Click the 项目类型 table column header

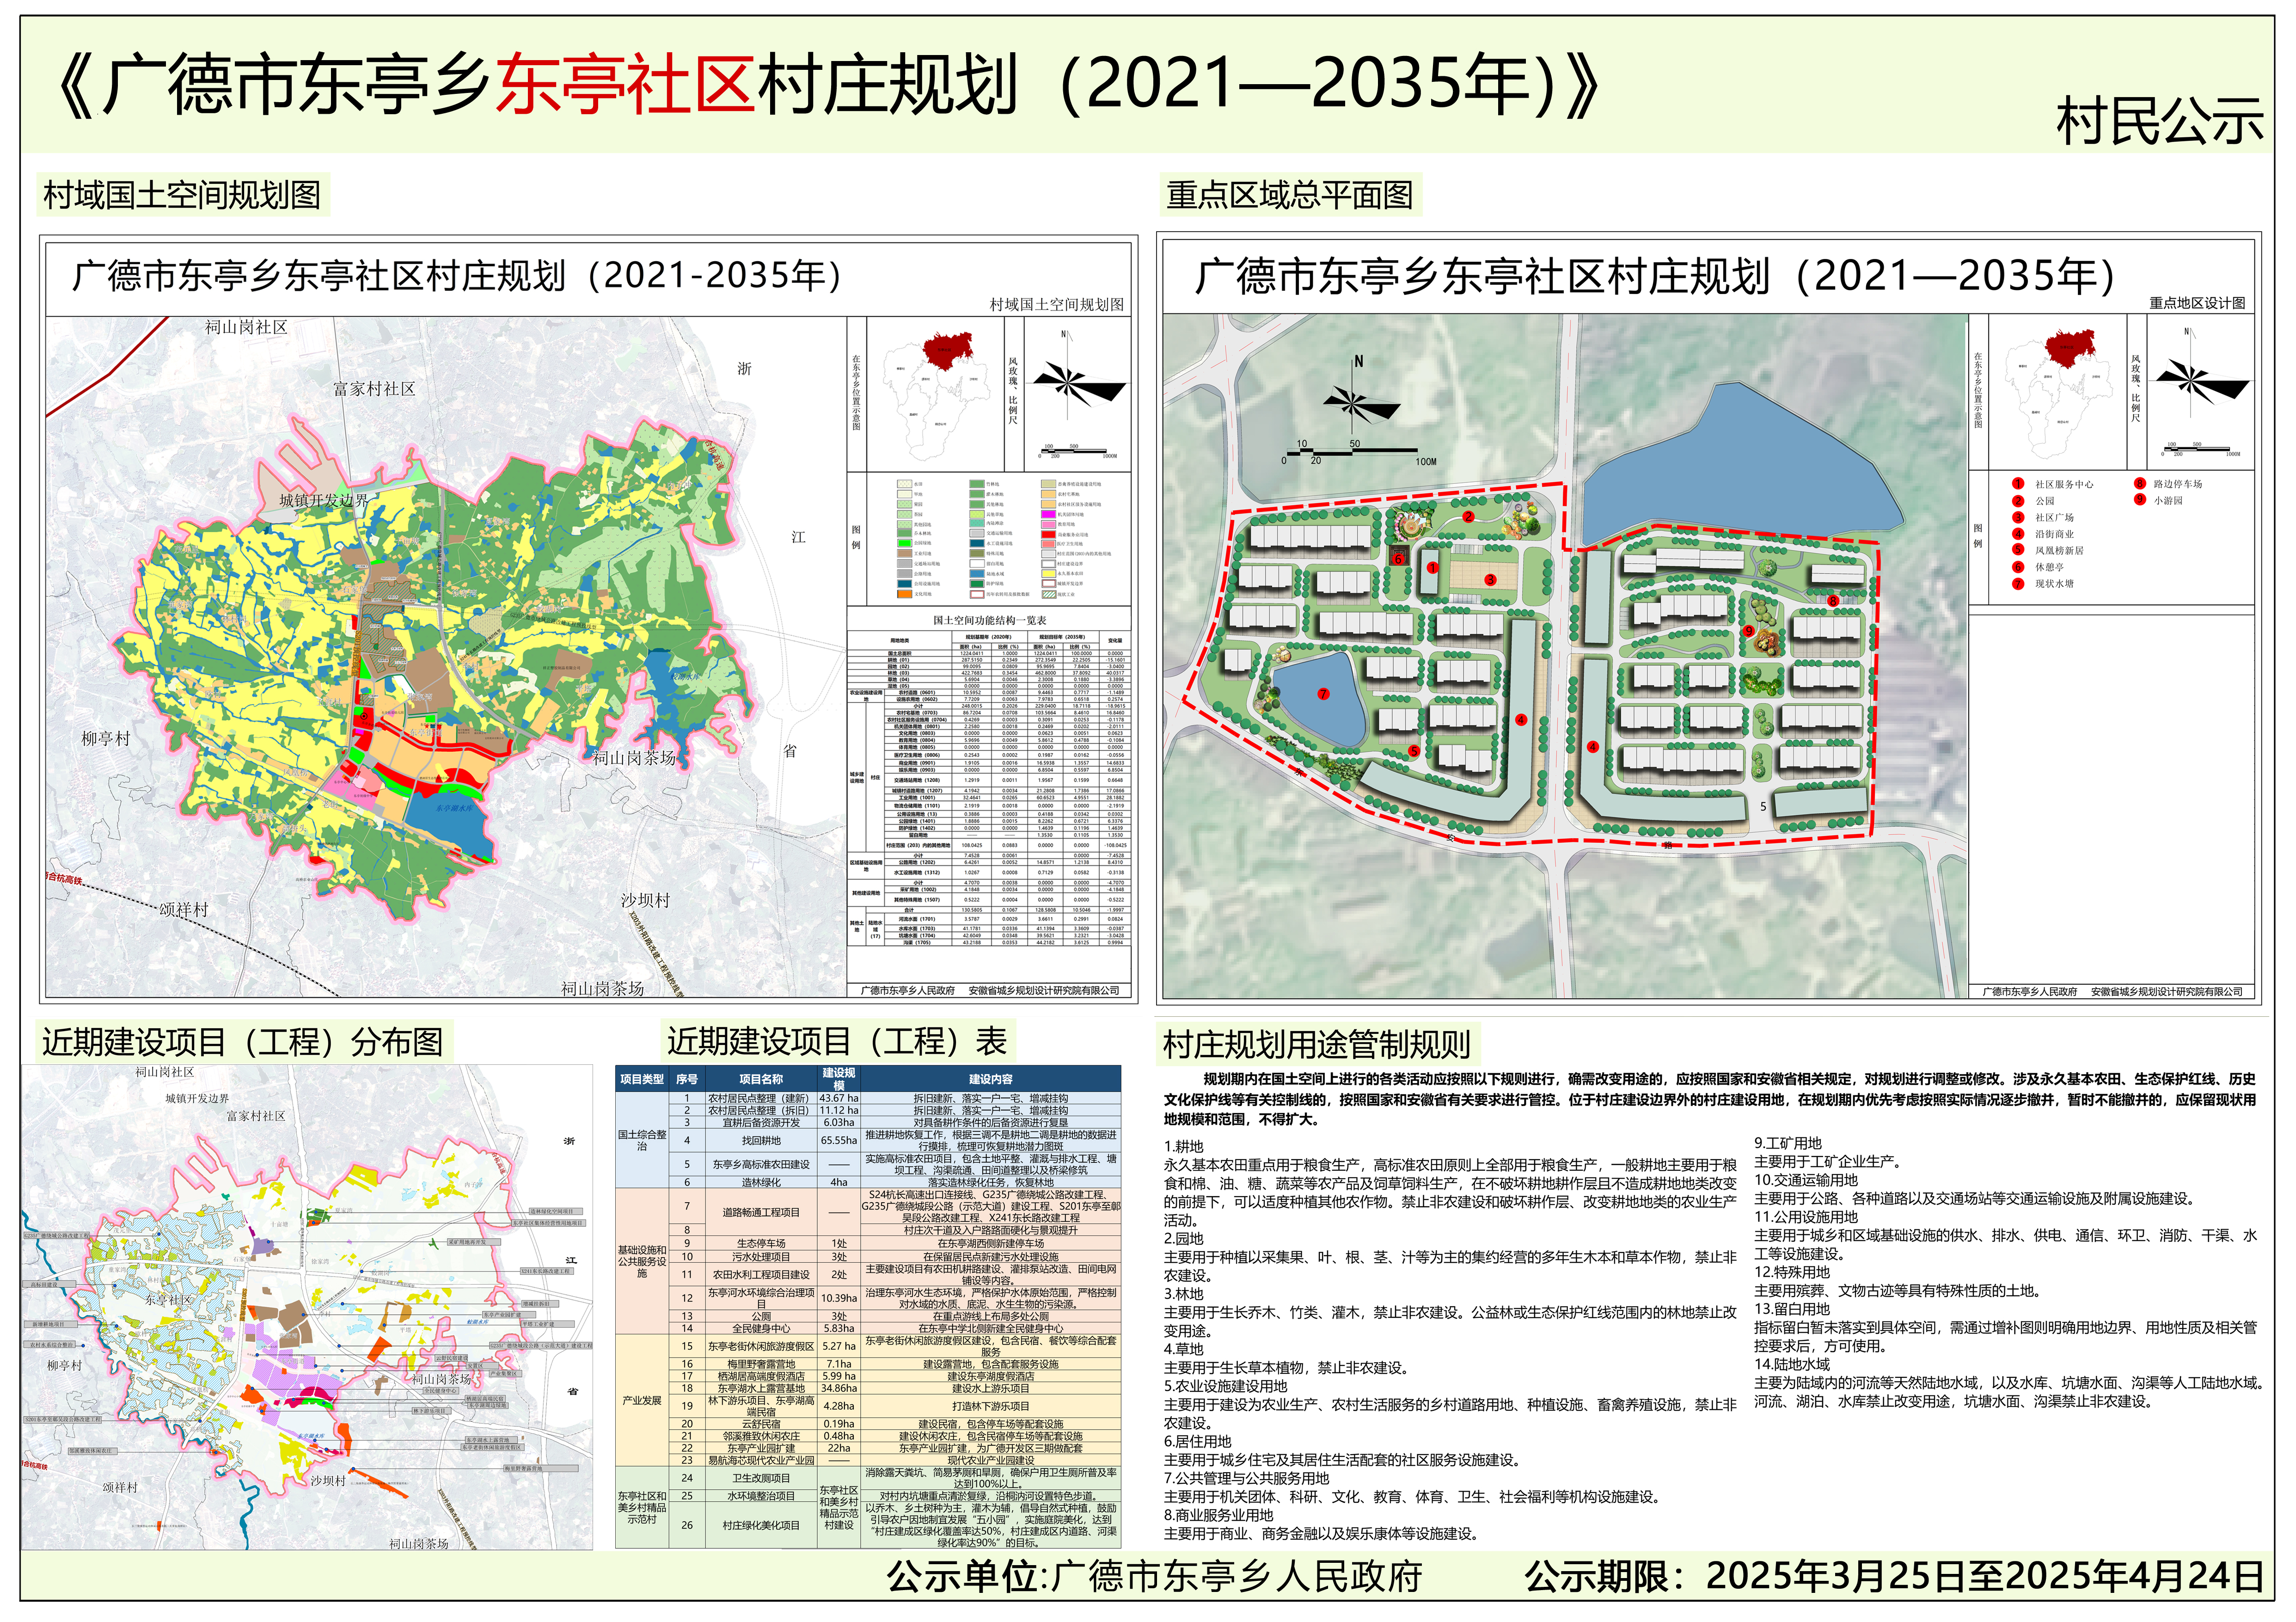tap(642, 1079)
